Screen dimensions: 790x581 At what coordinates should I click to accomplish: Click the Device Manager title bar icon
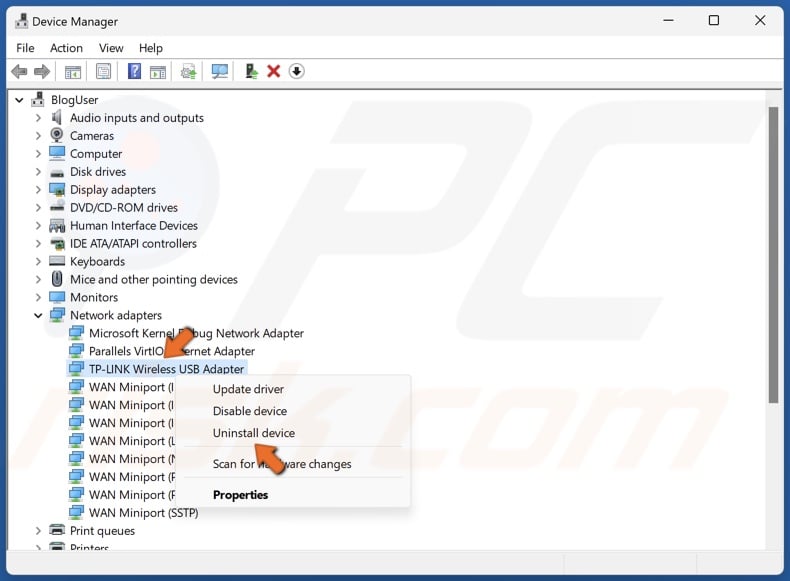tap(22, 21)
